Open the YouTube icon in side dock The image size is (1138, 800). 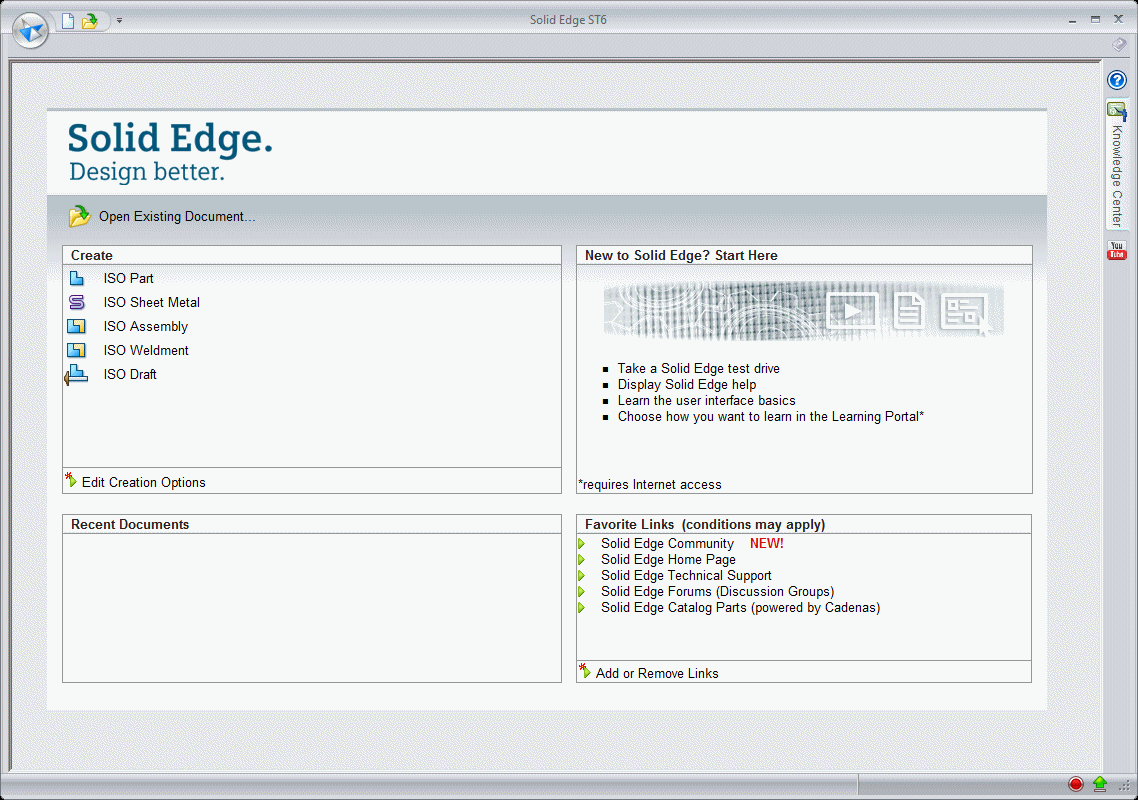(x=1116, y=250)
